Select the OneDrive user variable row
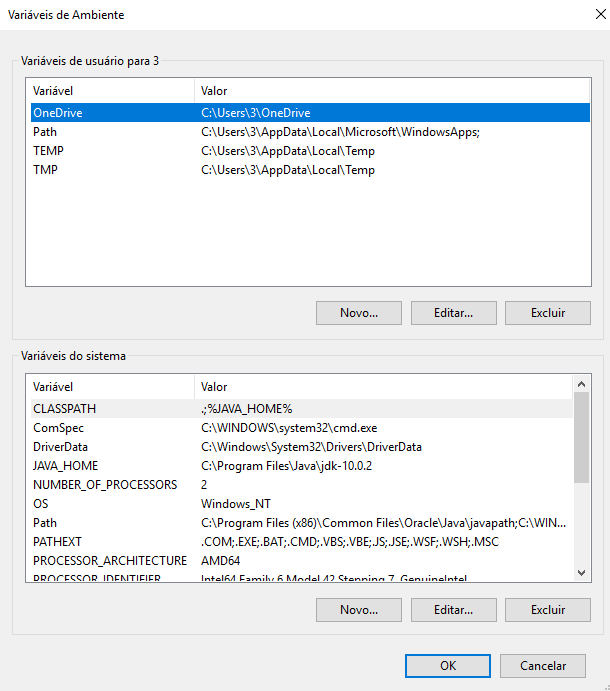 [58, 113]
